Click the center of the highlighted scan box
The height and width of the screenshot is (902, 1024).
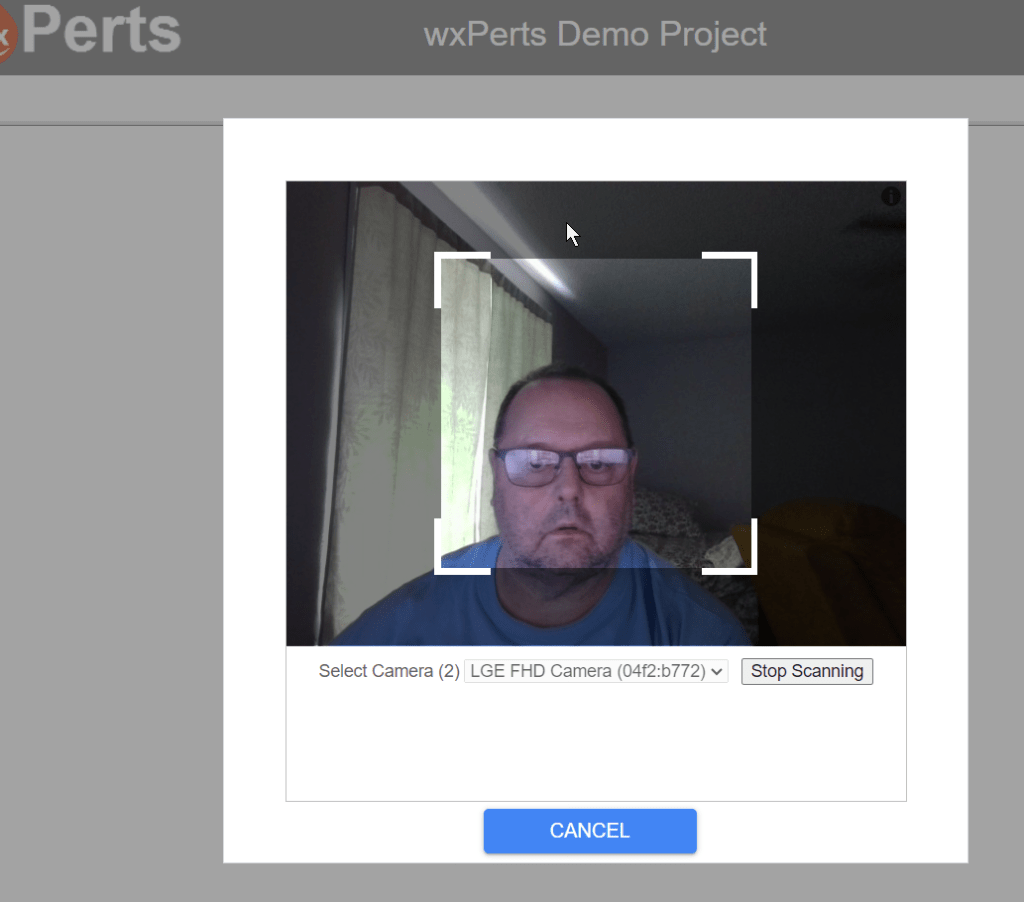596,413
